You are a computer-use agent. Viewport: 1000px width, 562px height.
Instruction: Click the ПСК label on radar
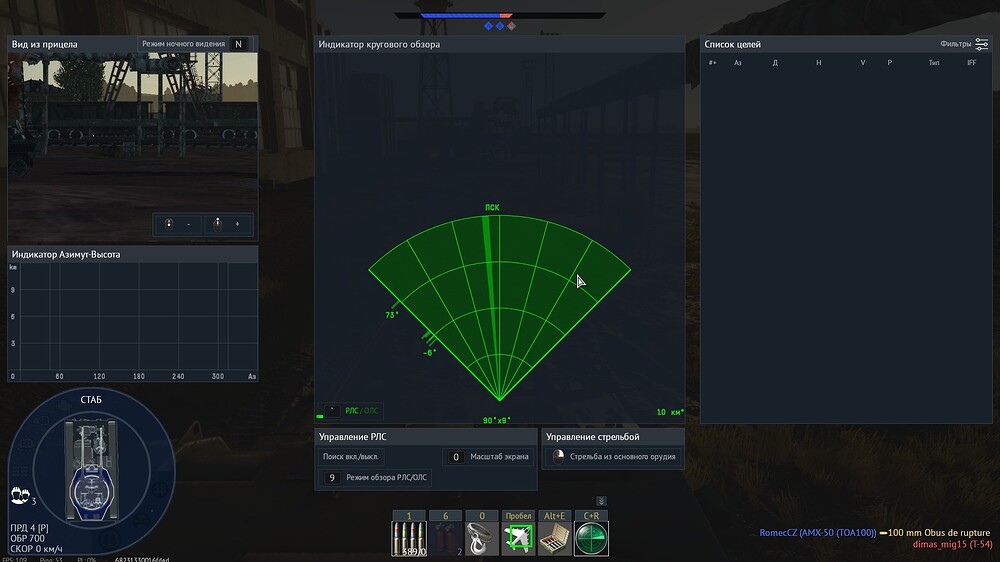[492, 207]
